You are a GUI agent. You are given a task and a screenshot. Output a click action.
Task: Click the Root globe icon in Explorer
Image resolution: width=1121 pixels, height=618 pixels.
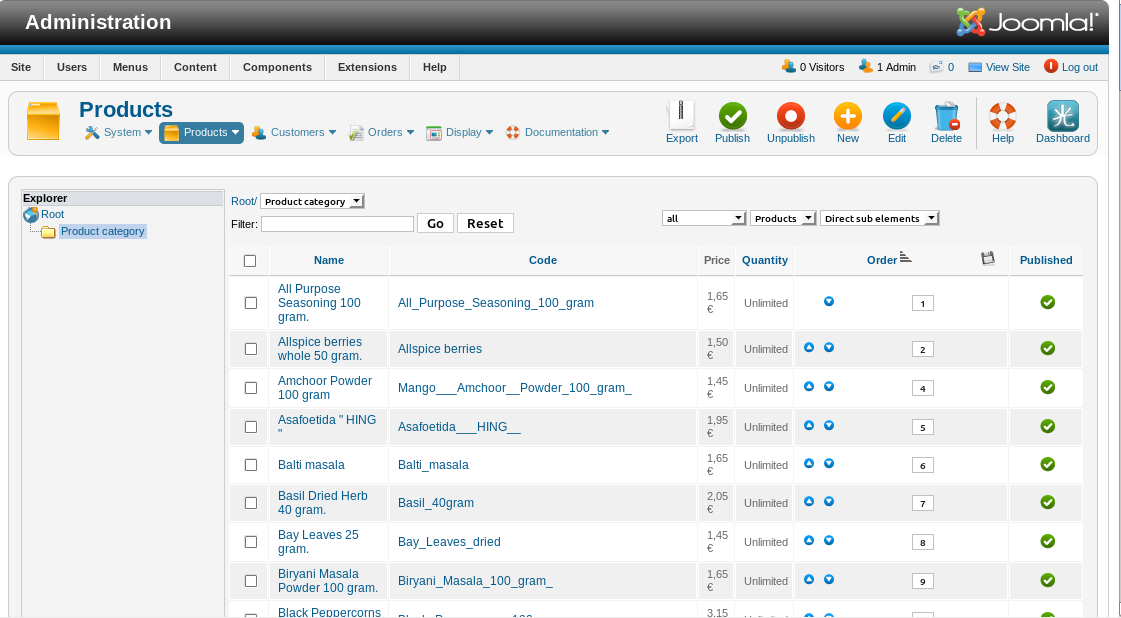point(31,214)
